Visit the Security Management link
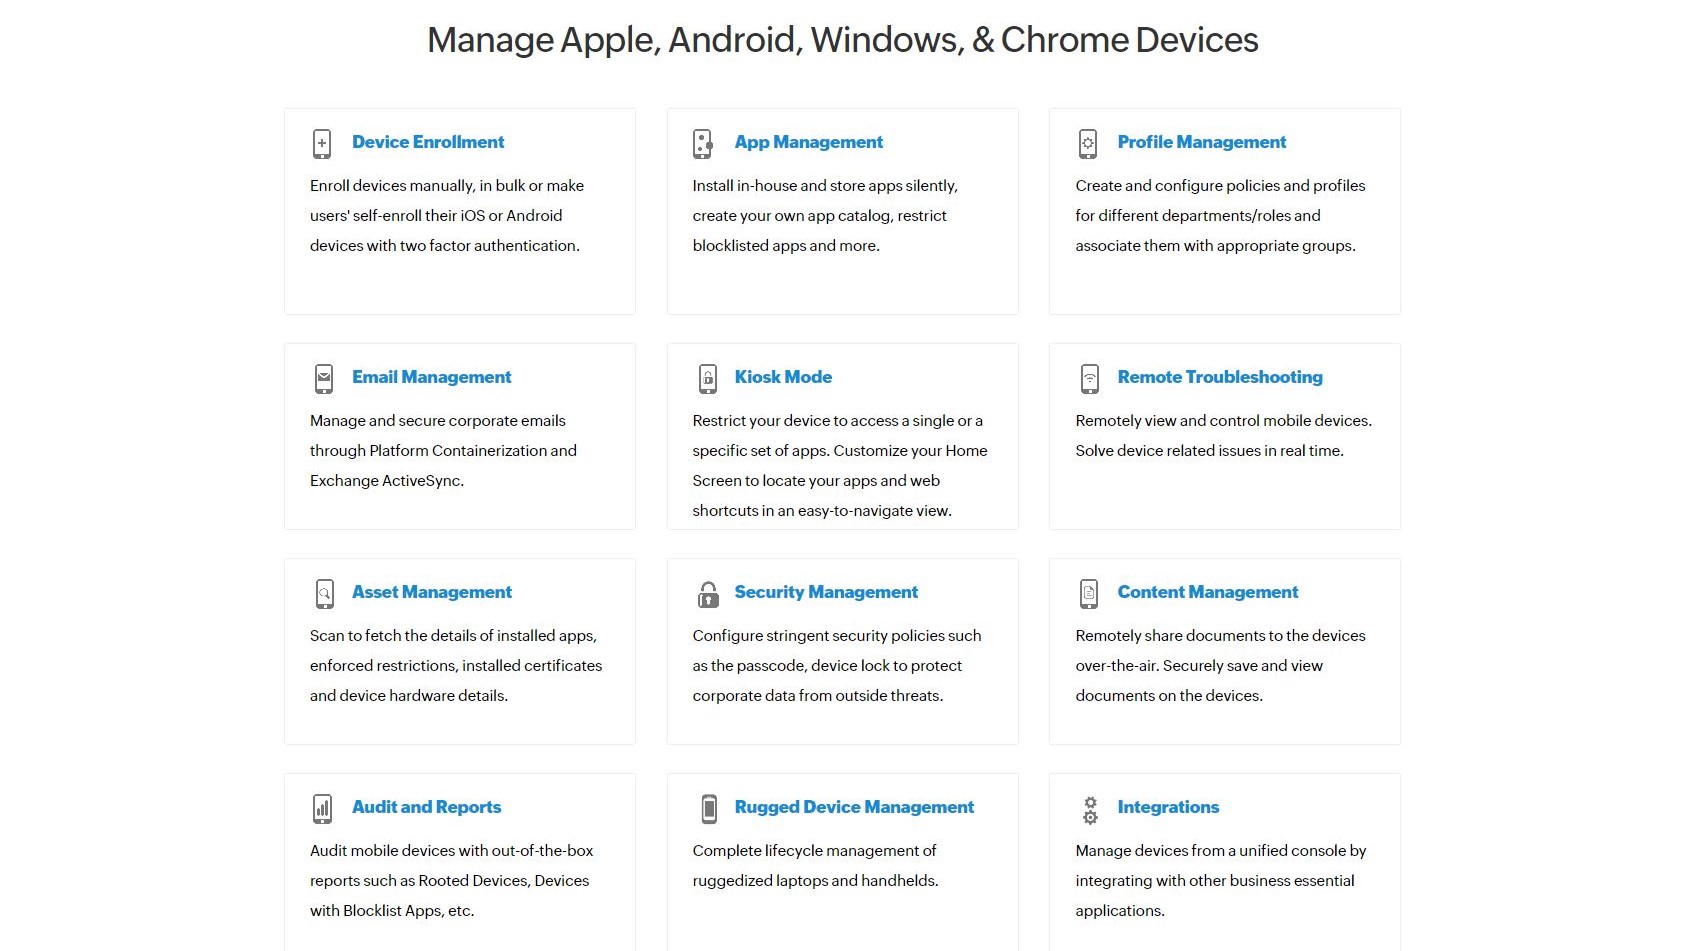The image size is (1690, 951). [826, 592]
